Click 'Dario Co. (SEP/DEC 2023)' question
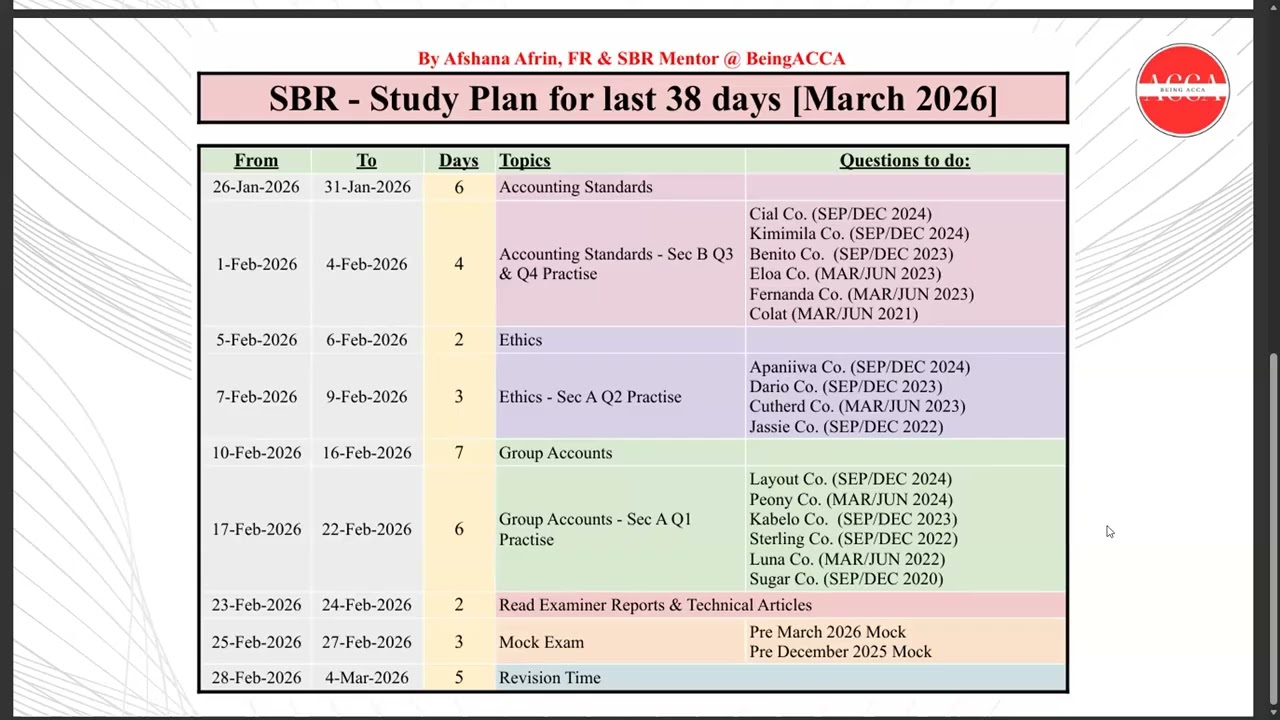This screenshot has width=1280, height=720. (846, 387)
